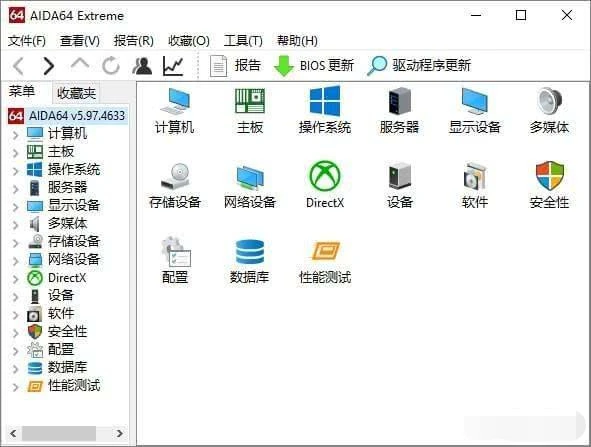Screen dimensions: 591x447
Task: Switch to the 收藏夹 tab
Action: 76,93
